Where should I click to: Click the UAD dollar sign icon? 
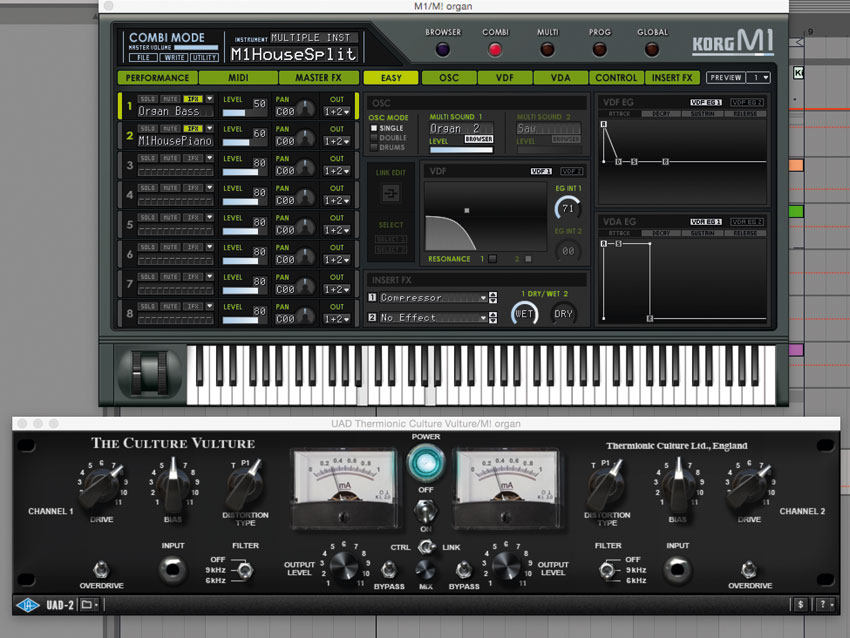(800, 604)
